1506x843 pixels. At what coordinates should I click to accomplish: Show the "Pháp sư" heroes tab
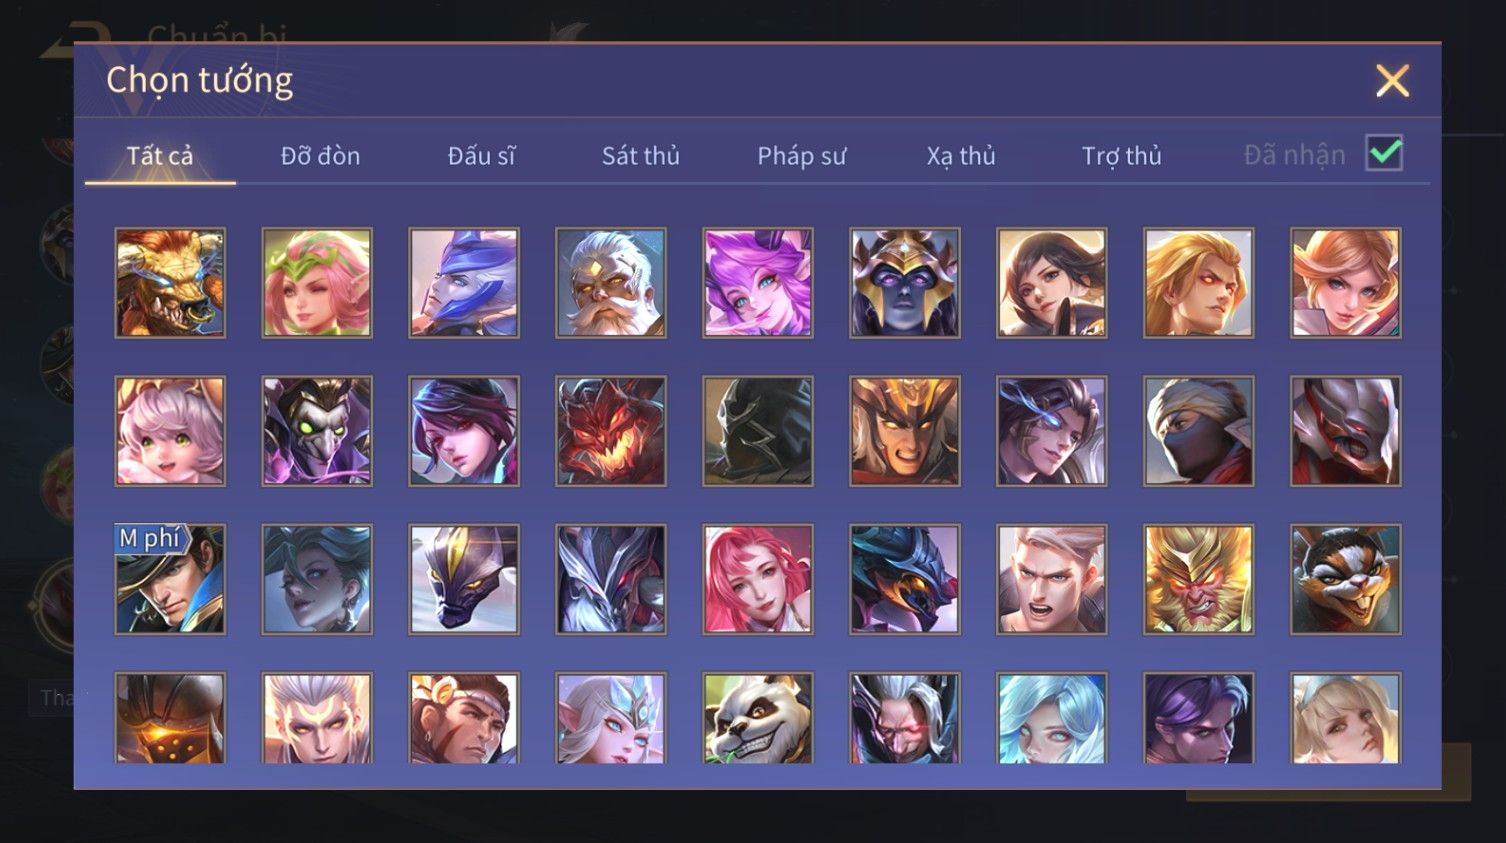click(x=801, y=156)
